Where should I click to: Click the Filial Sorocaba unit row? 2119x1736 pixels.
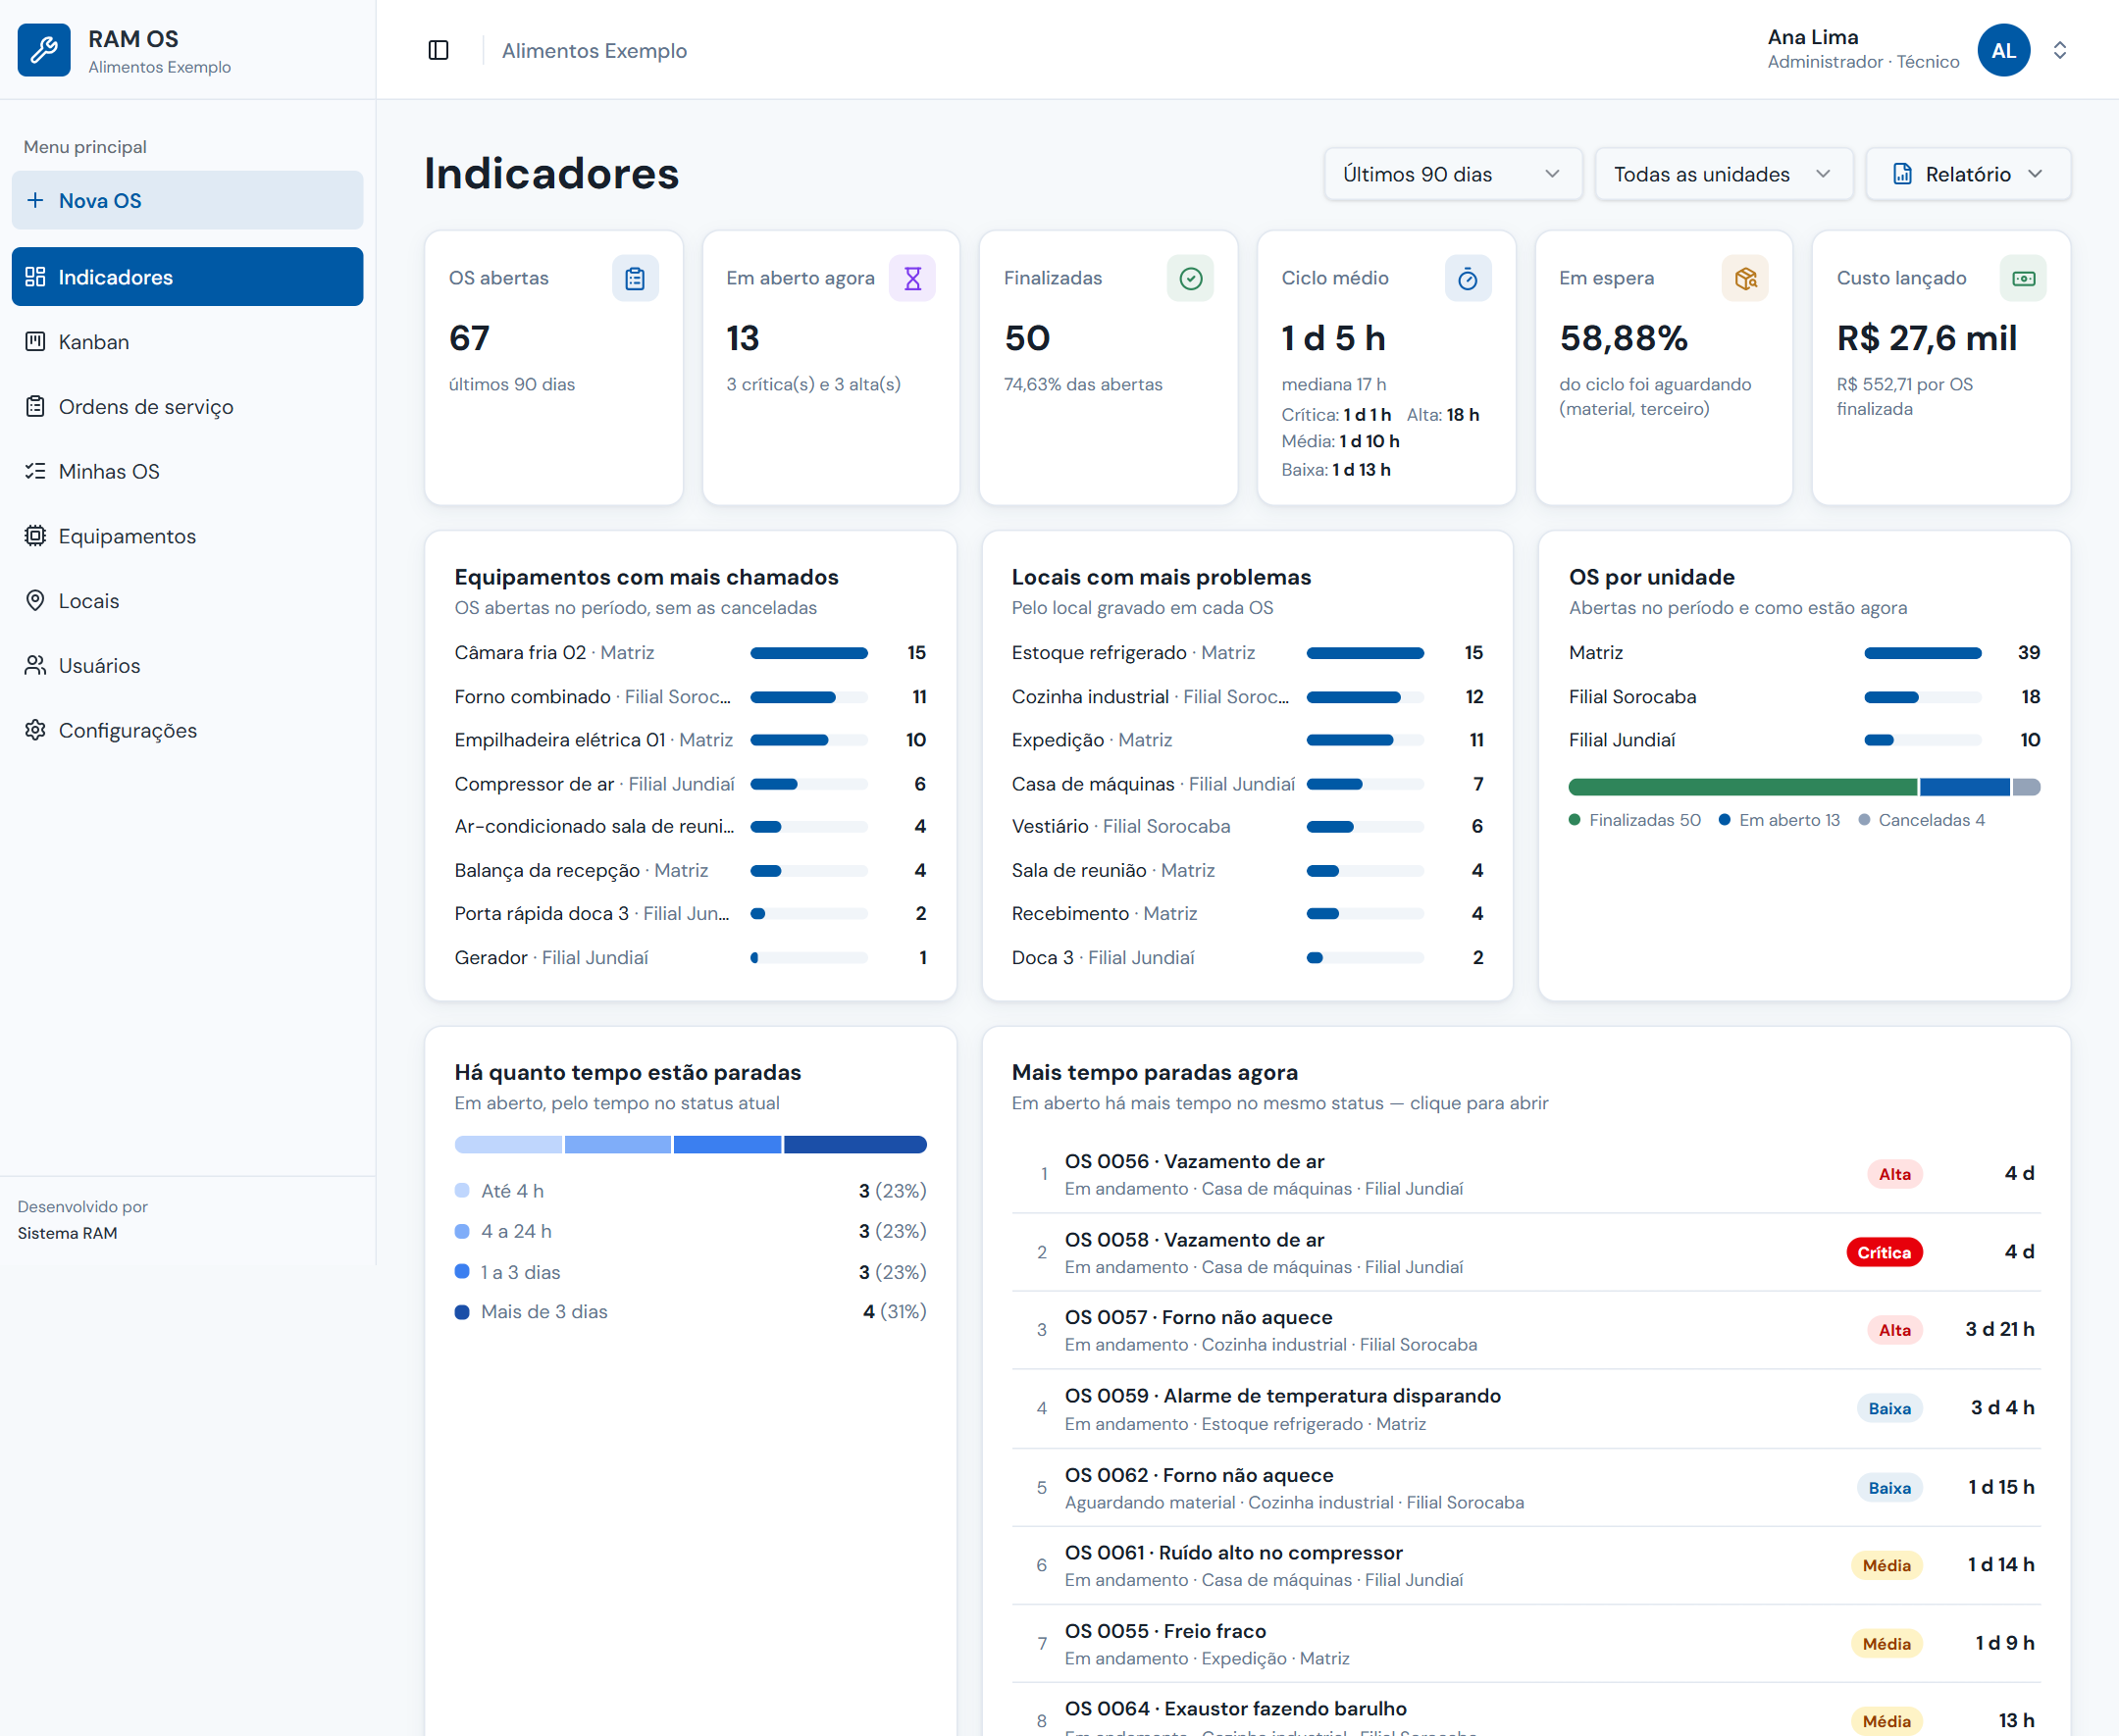(1804, 696)
